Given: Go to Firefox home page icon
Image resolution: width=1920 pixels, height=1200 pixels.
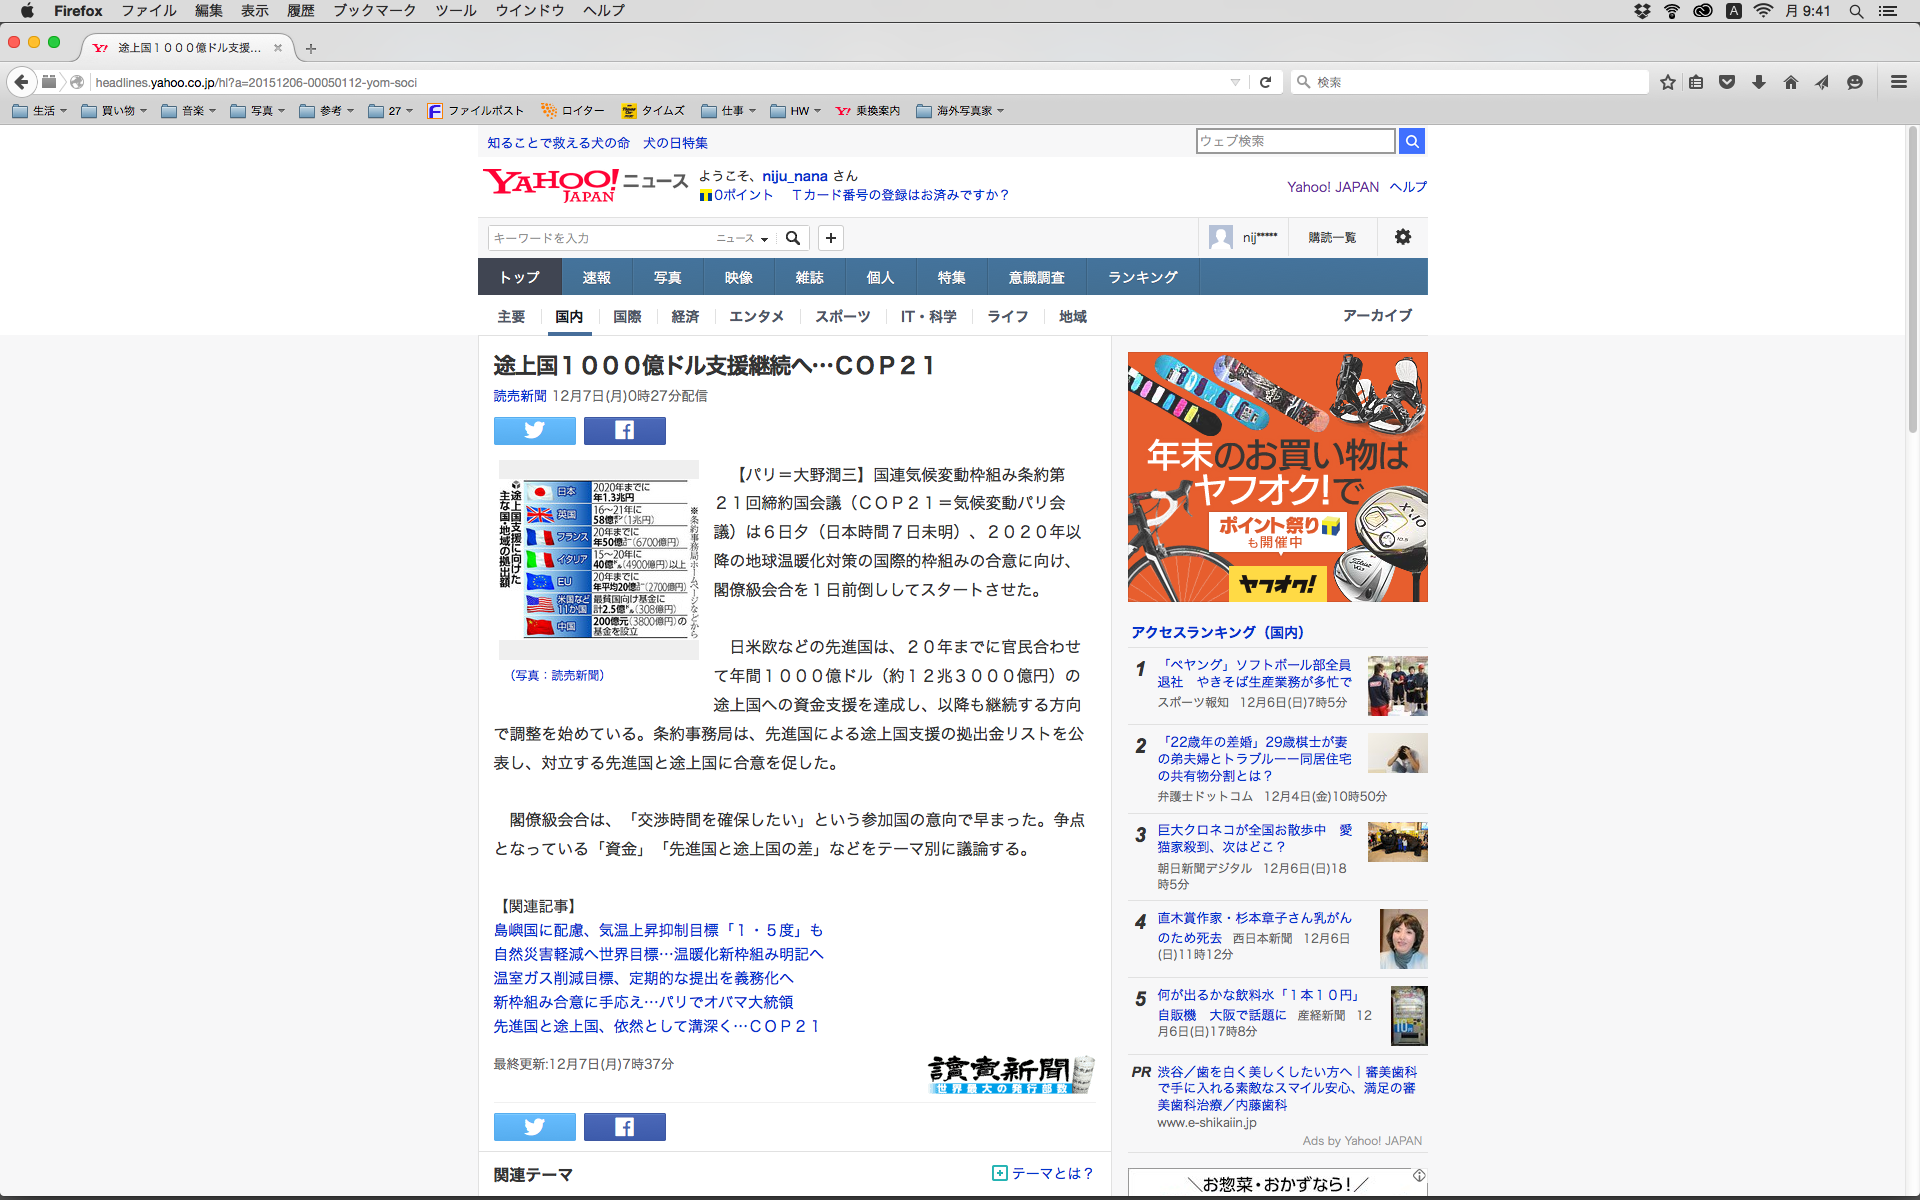Looking at the screenshot, I should click(1790, 82).
